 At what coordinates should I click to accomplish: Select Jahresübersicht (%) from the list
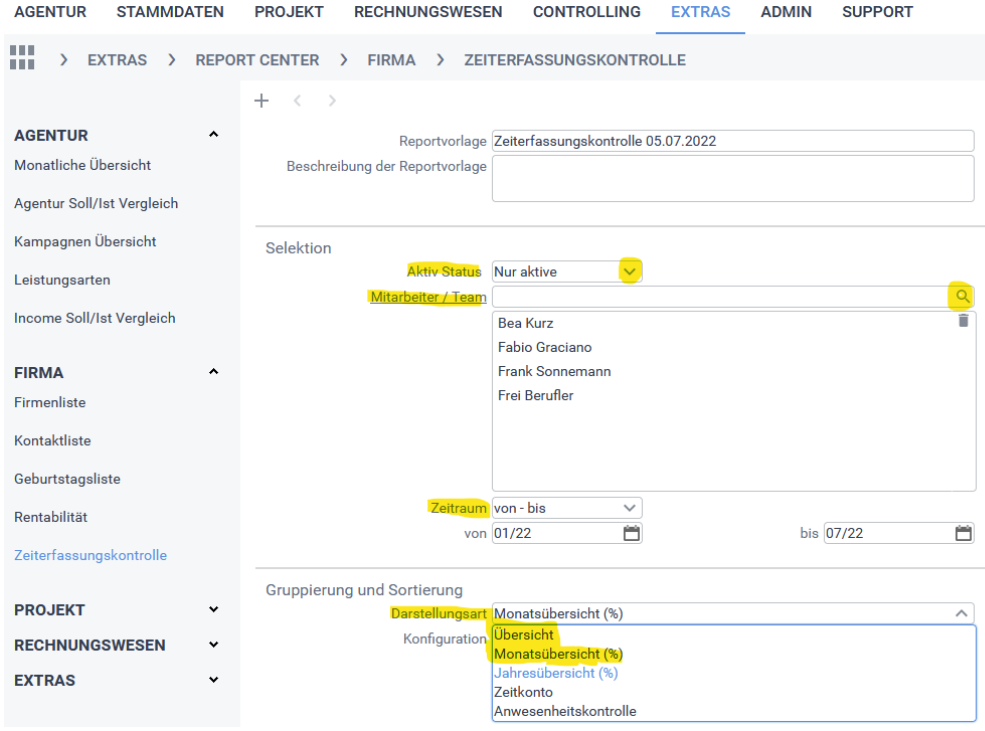point(555,673)
